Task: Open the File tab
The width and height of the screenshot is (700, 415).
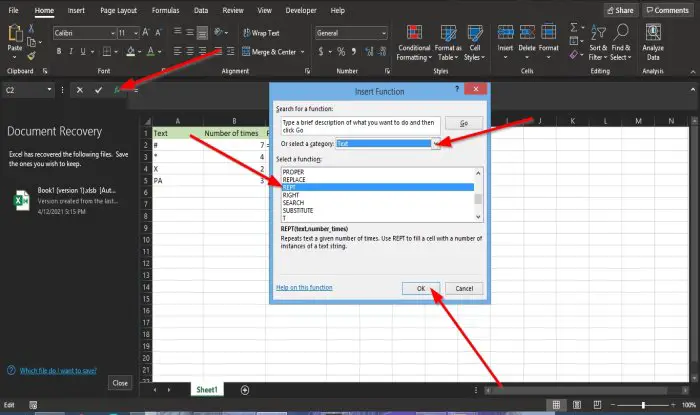Action: [x=13, y=10]
